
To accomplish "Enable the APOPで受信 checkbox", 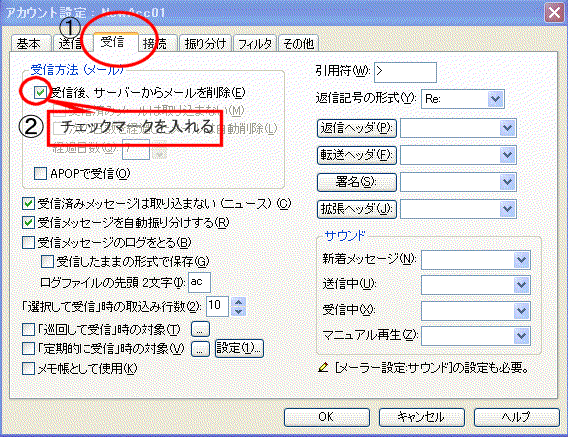I will pos(40,174).
